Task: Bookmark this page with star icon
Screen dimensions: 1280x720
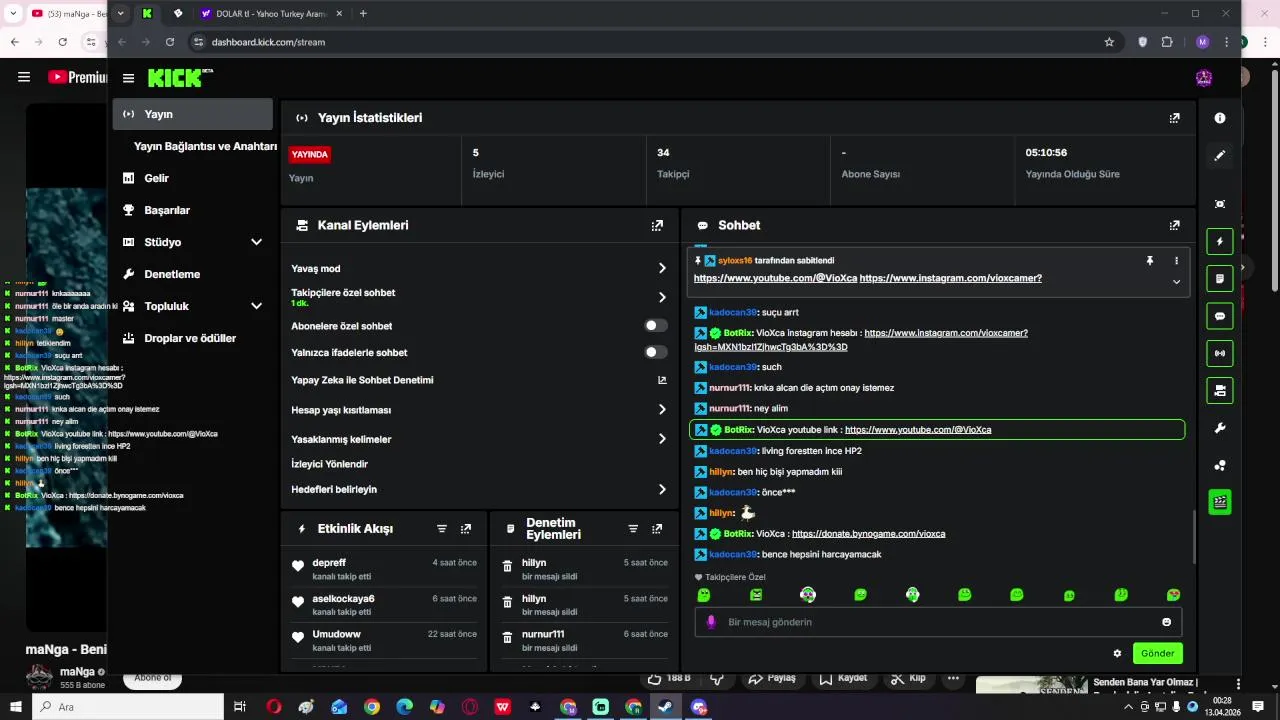Action: coord(1109,42)
